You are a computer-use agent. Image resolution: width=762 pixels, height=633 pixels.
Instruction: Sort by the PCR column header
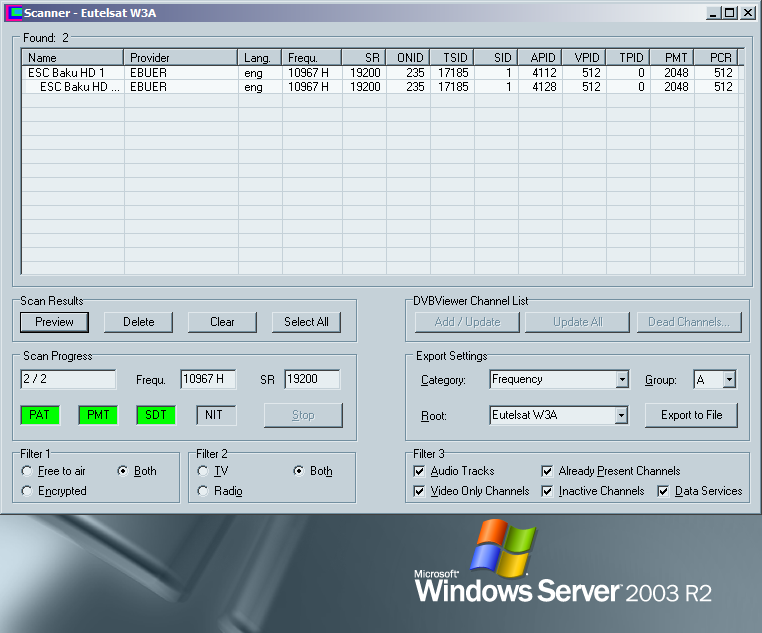(x=716, y=57)
